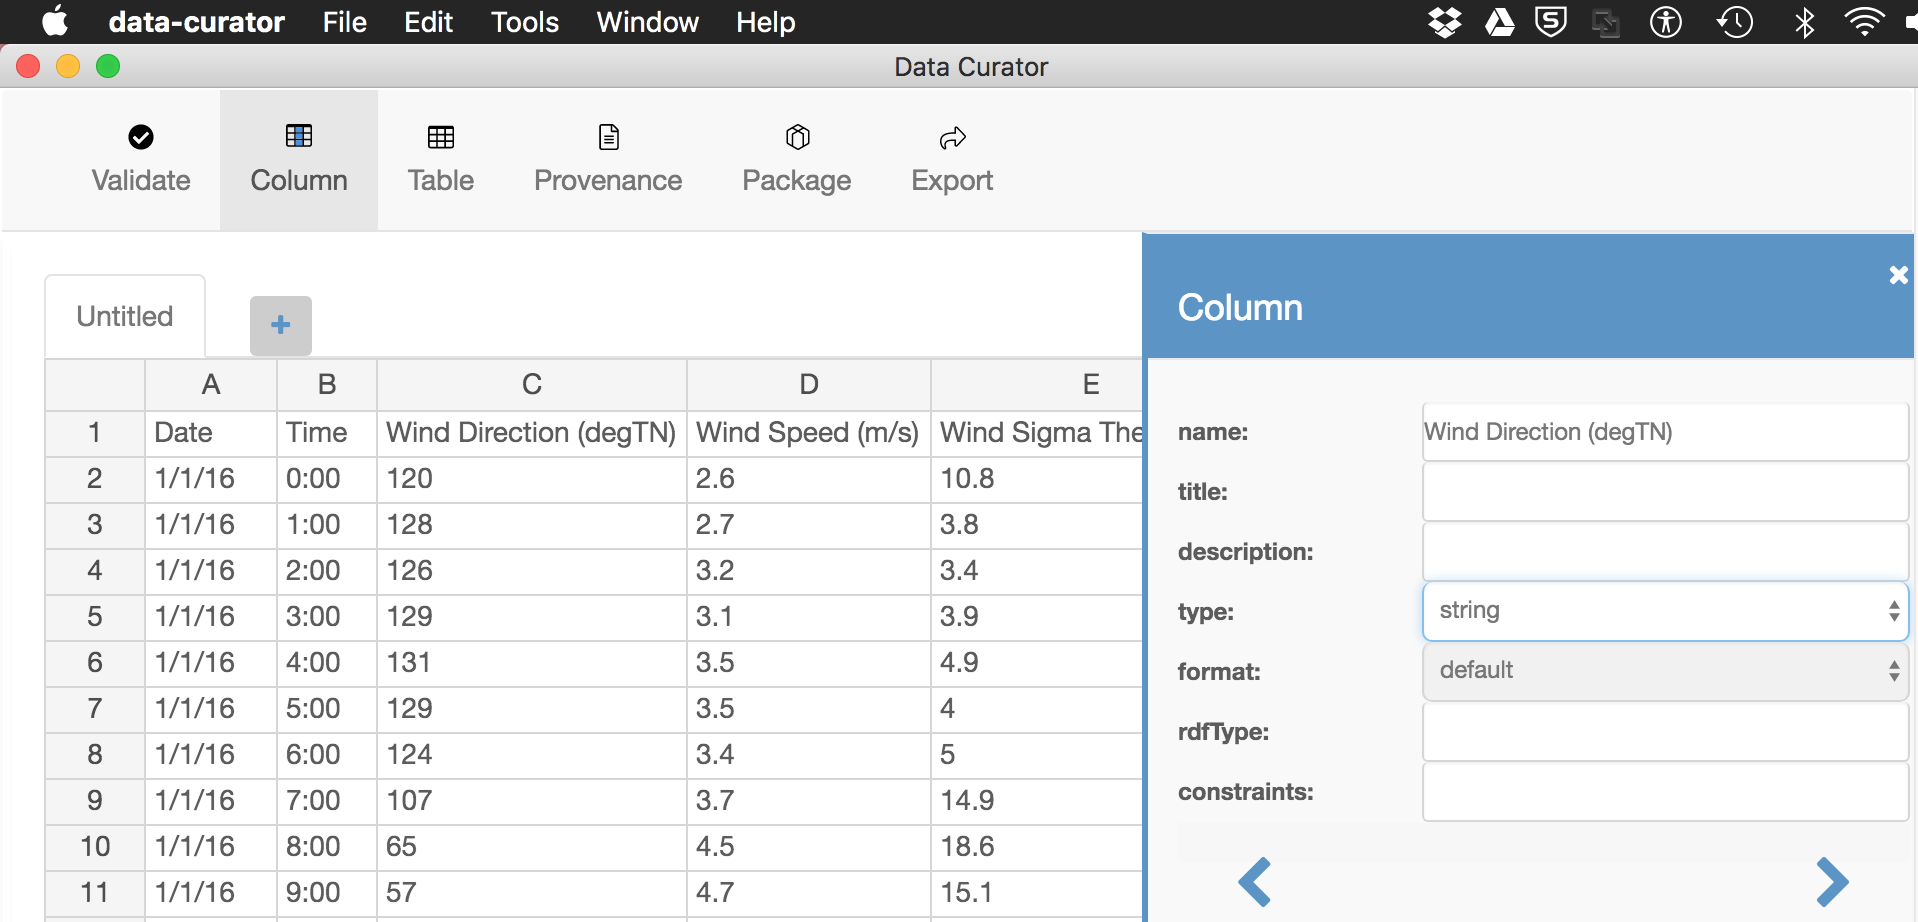This screenshot has height=922, width=1918.
Task: Open the type dropdown showing string
Action: 1665,611
